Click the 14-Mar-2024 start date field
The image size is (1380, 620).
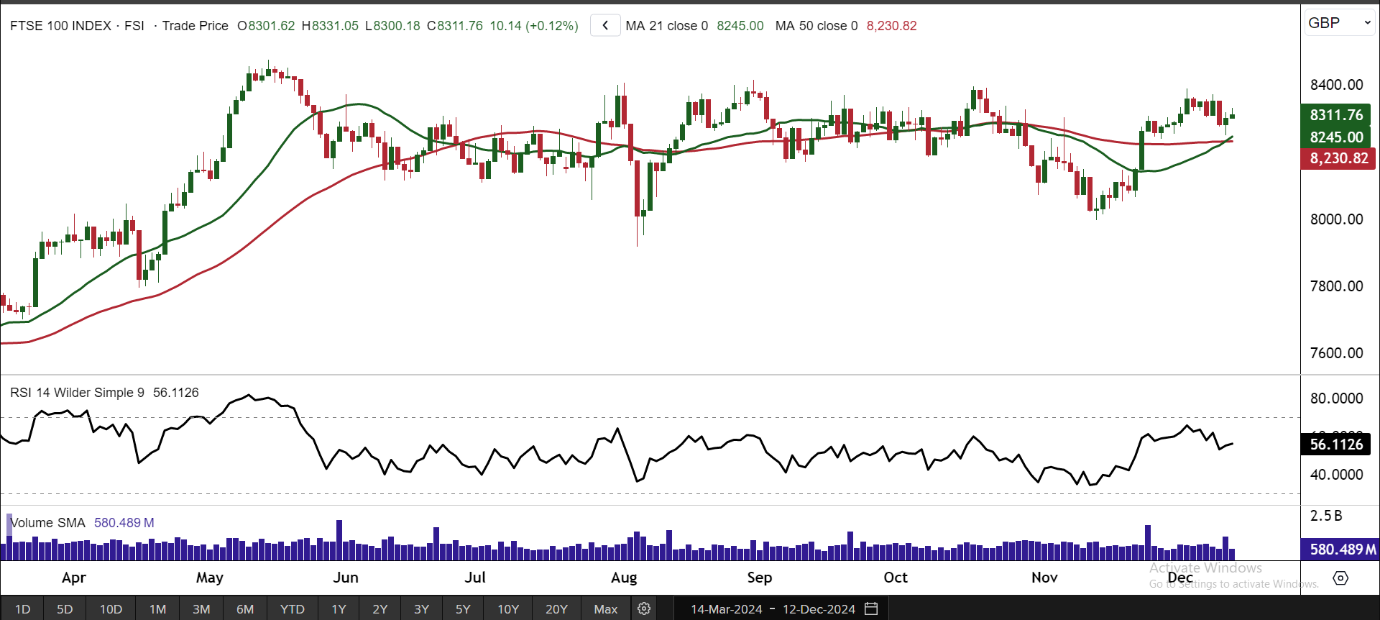click(x=726, y=609)
